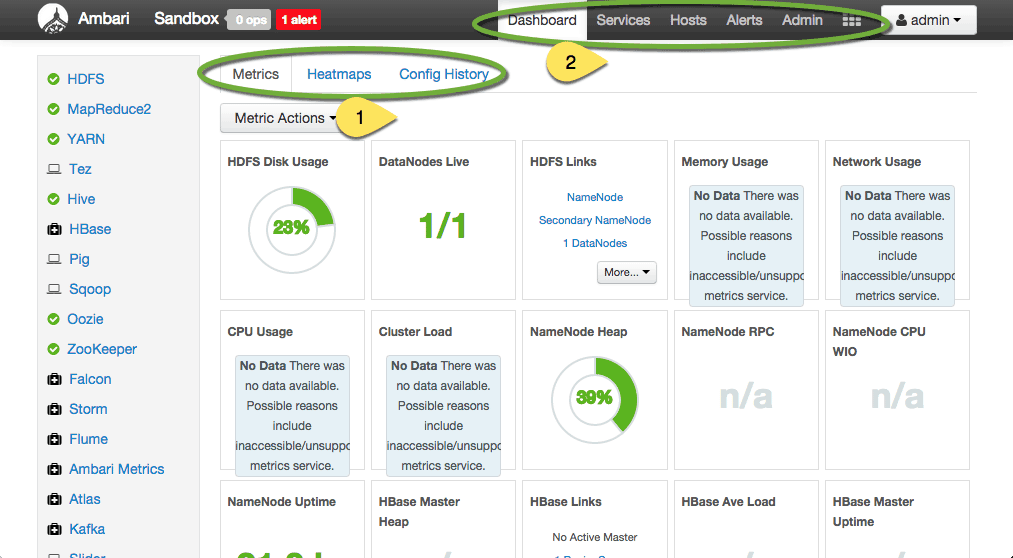
Task: Go to the Dashboard tab
Action: click(x=542, y=20)
